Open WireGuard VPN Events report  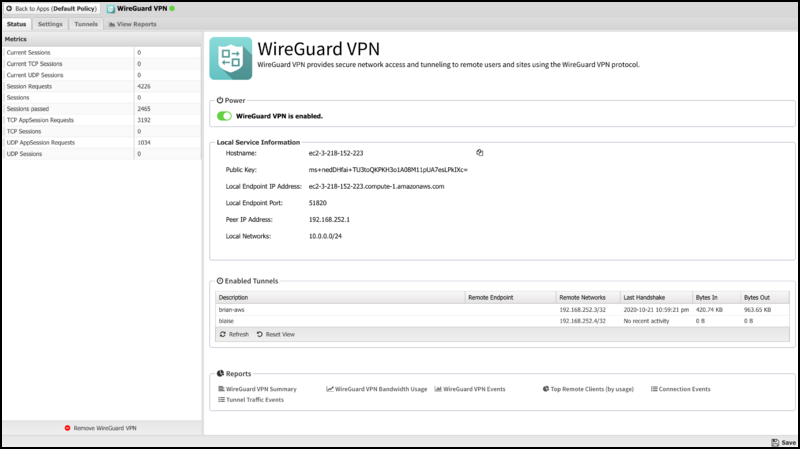(x=470, y=389)
